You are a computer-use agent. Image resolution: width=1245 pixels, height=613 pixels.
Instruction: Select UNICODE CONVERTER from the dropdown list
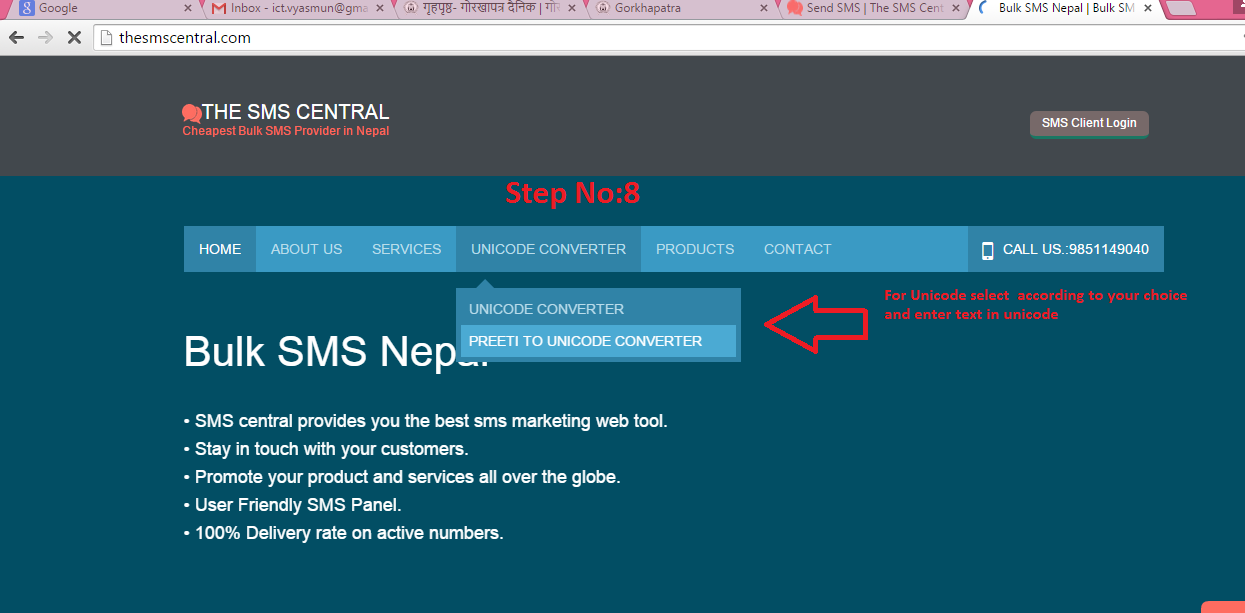tap(598, 309)
